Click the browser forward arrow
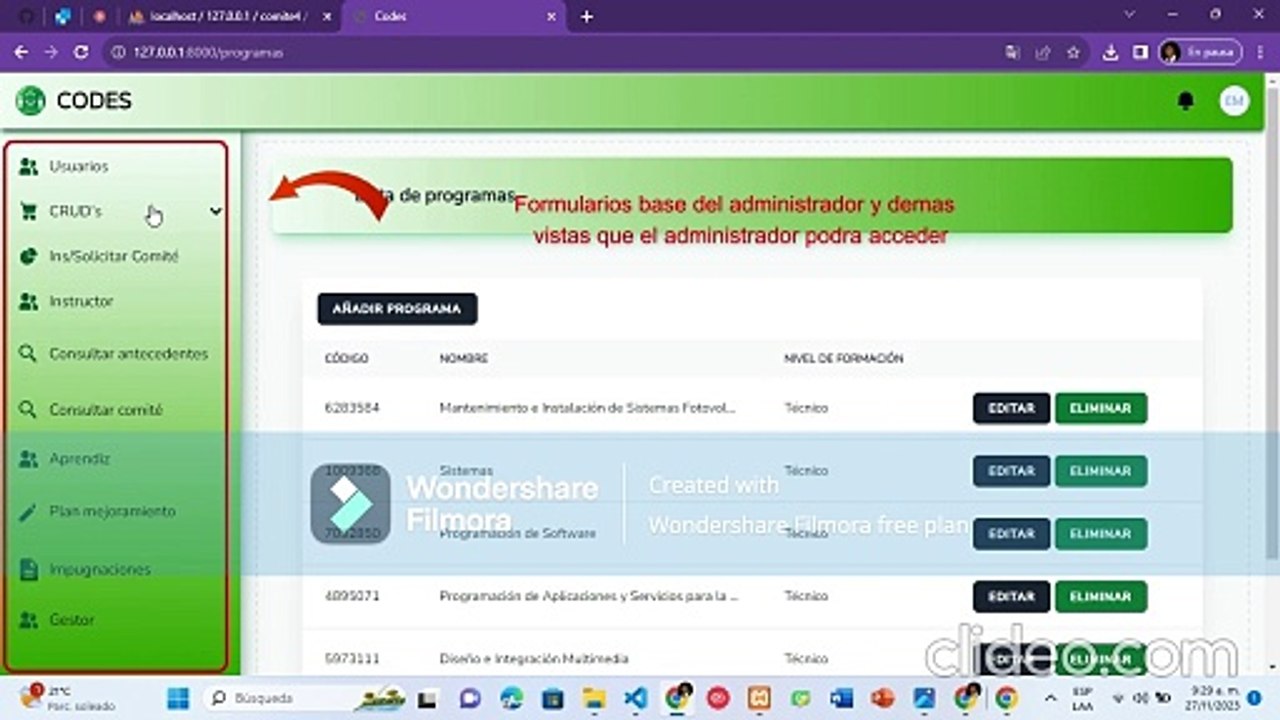This screenshot has width=1280, height=720. point(51,52)
